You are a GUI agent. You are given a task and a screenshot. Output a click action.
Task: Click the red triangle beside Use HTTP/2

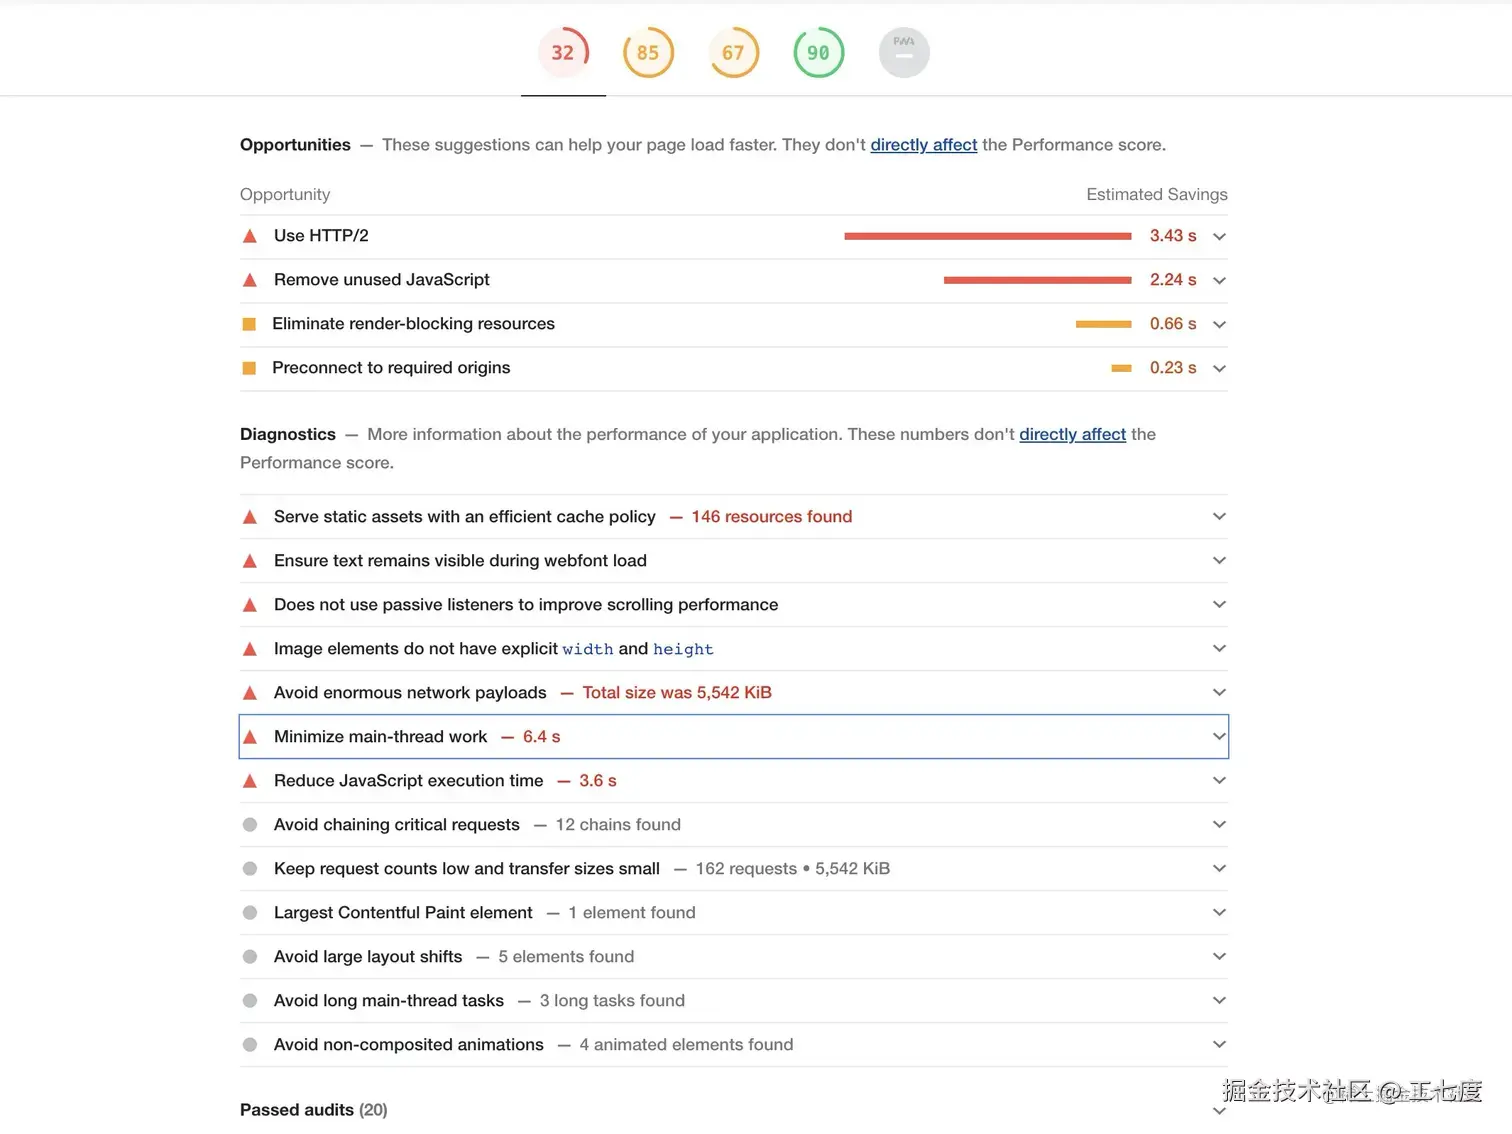(x=250, y=237)
